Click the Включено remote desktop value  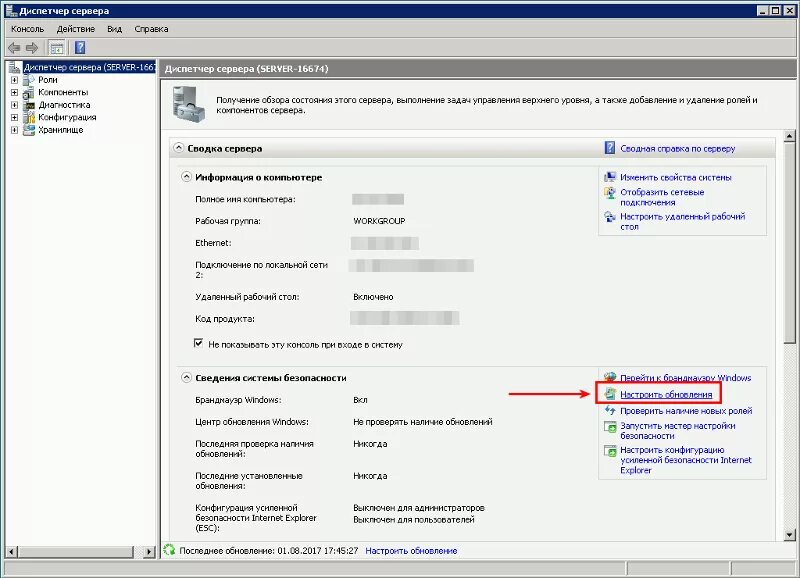coord(373,297)
